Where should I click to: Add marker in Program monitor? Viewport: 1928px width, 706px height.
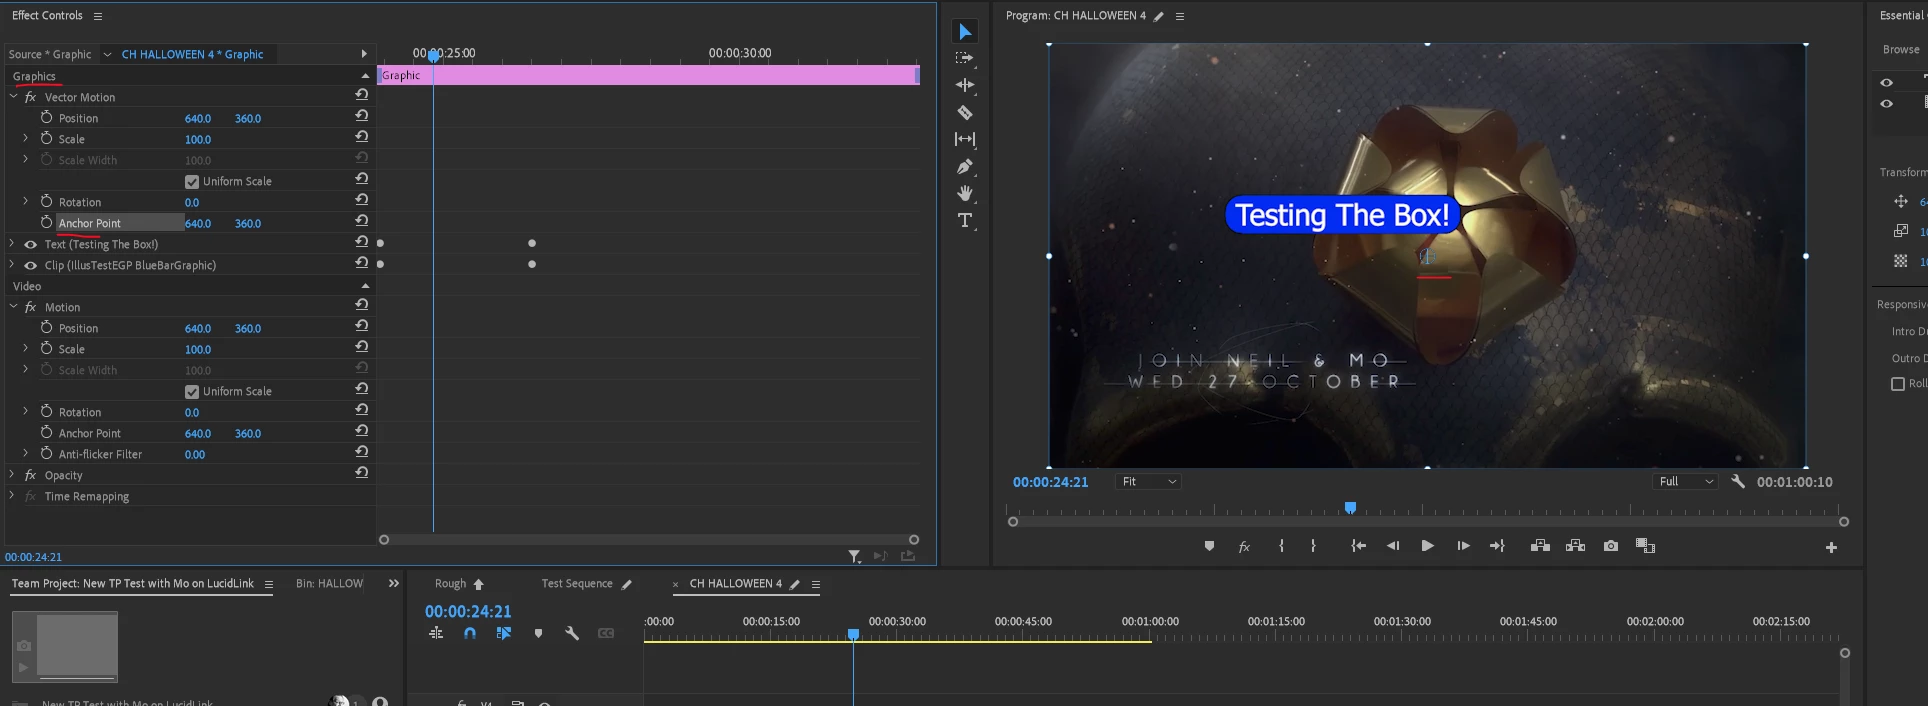[1209, 546]
